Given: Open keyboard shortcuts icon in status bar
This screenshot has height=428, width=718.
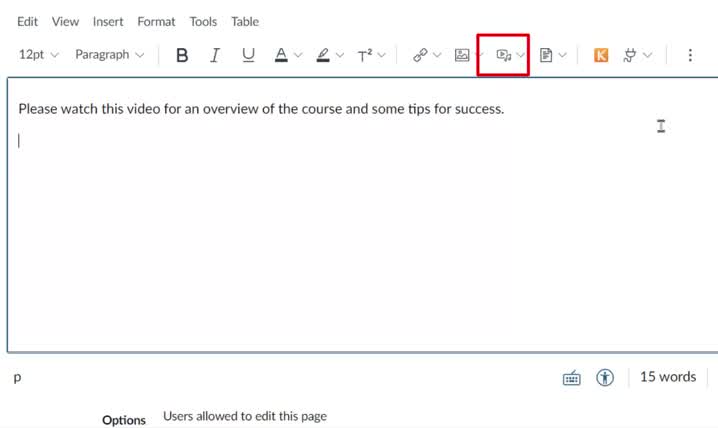Looking at the screenshot, I should coord(571,378).
